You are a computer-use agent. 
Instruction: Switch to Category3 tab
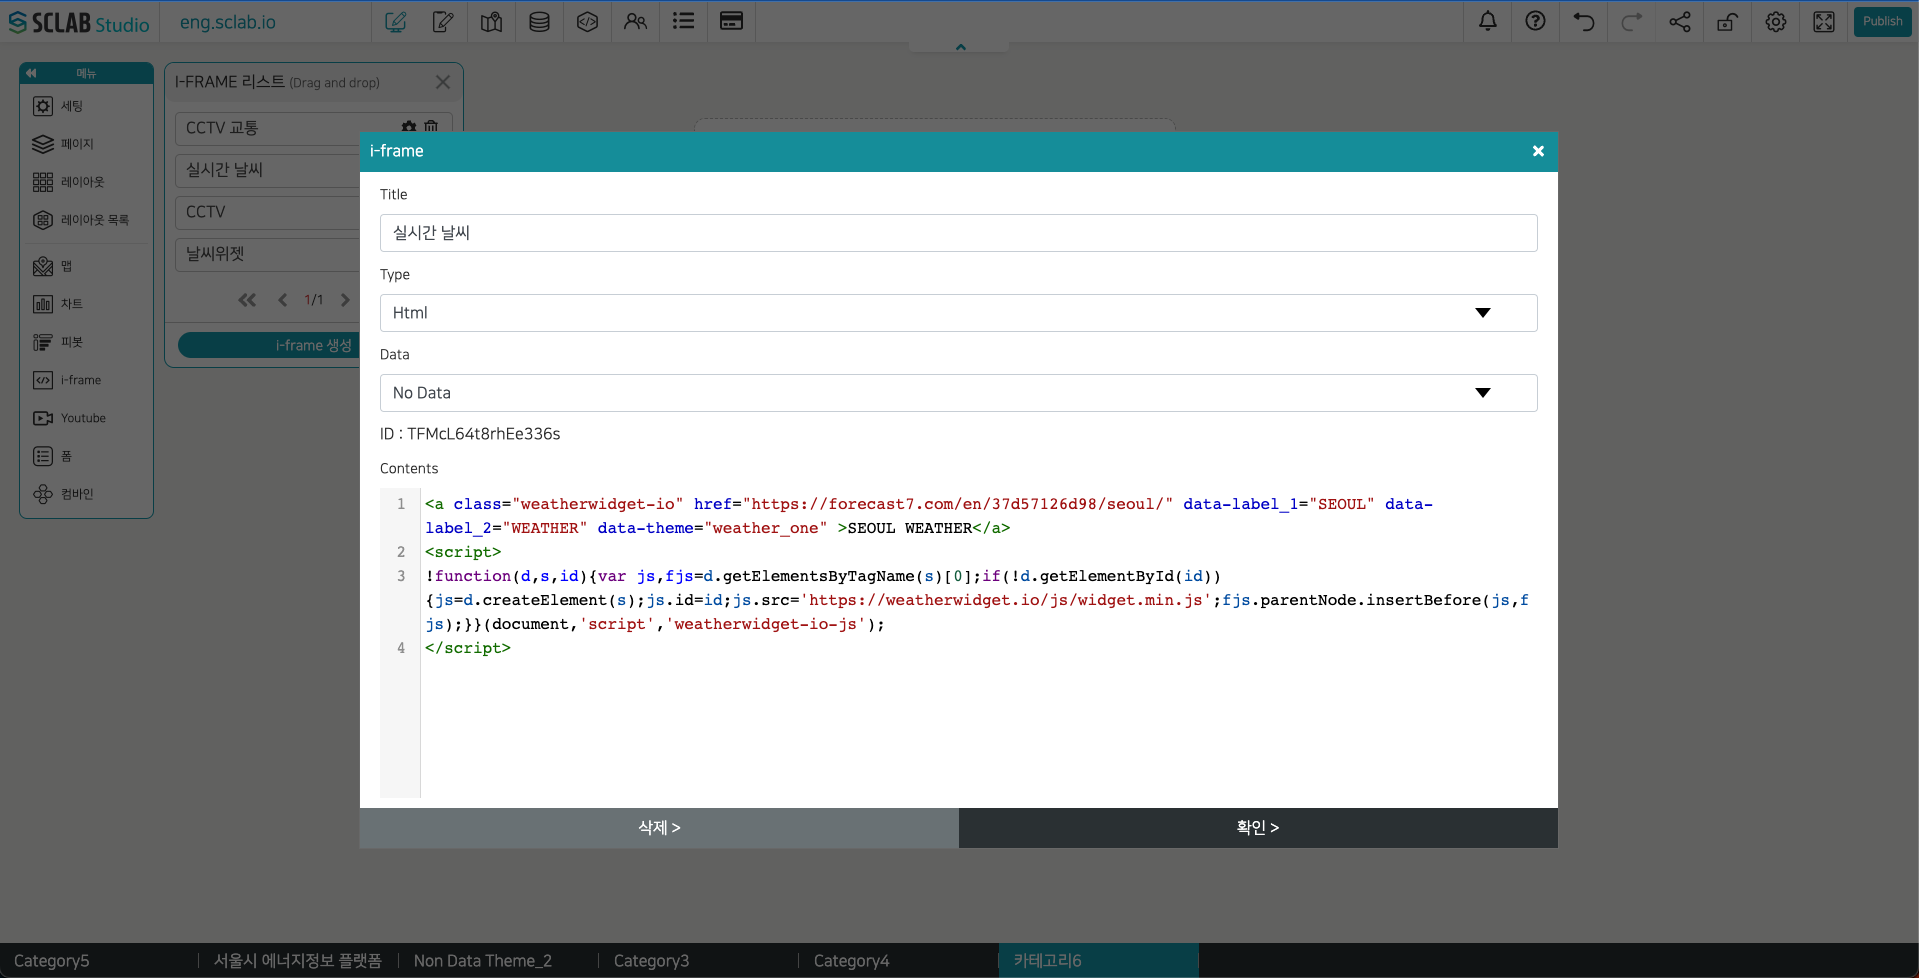(x=698, y=960)
